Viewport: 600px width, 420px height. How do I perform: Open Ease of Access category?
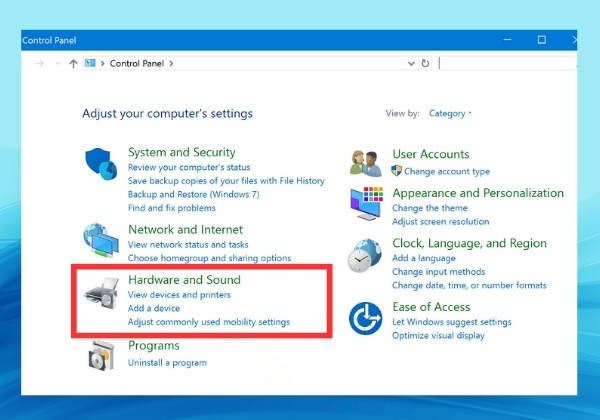click(431, 307)
